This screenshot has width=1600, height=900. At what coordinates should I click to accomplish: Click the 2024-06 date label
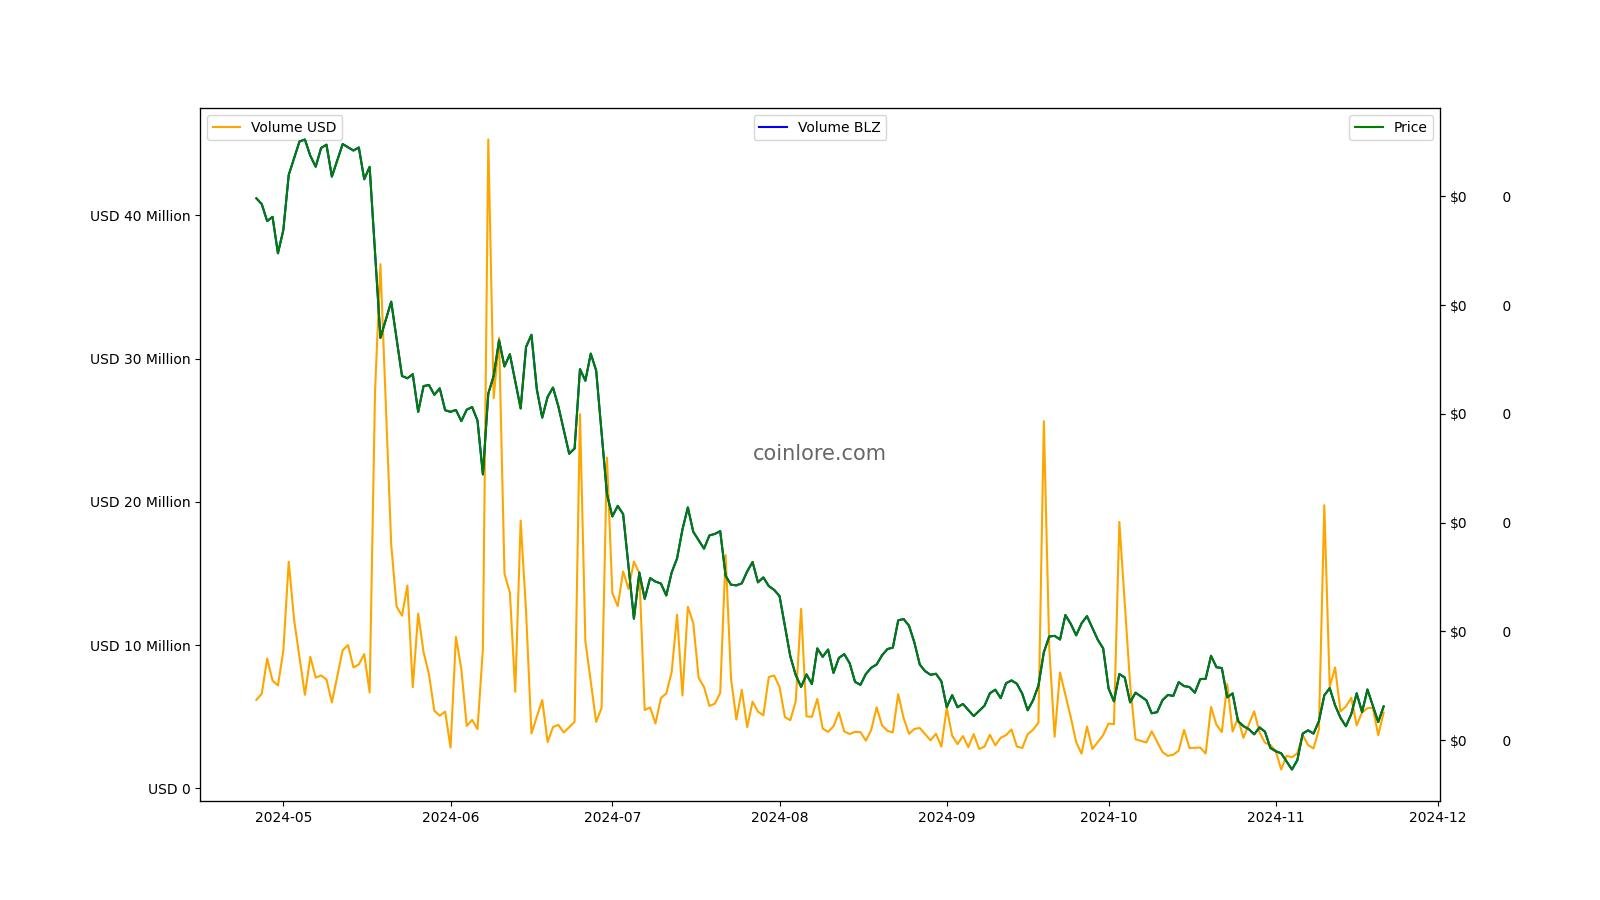coord(451,817)
